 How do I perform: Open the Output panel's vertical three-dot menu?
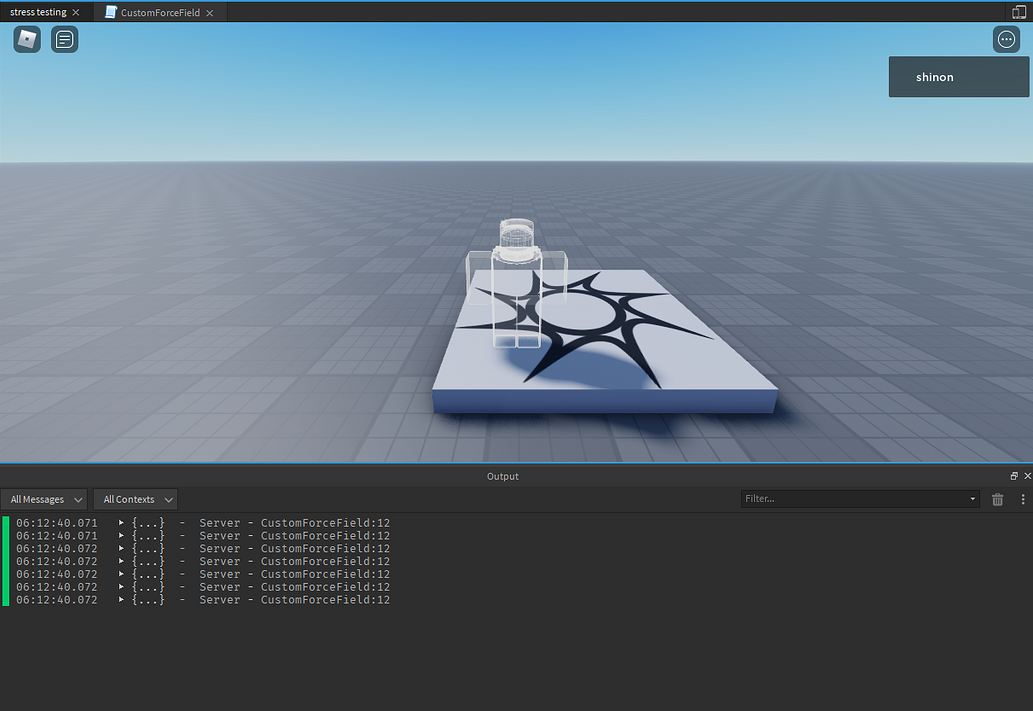(1022, 499)
